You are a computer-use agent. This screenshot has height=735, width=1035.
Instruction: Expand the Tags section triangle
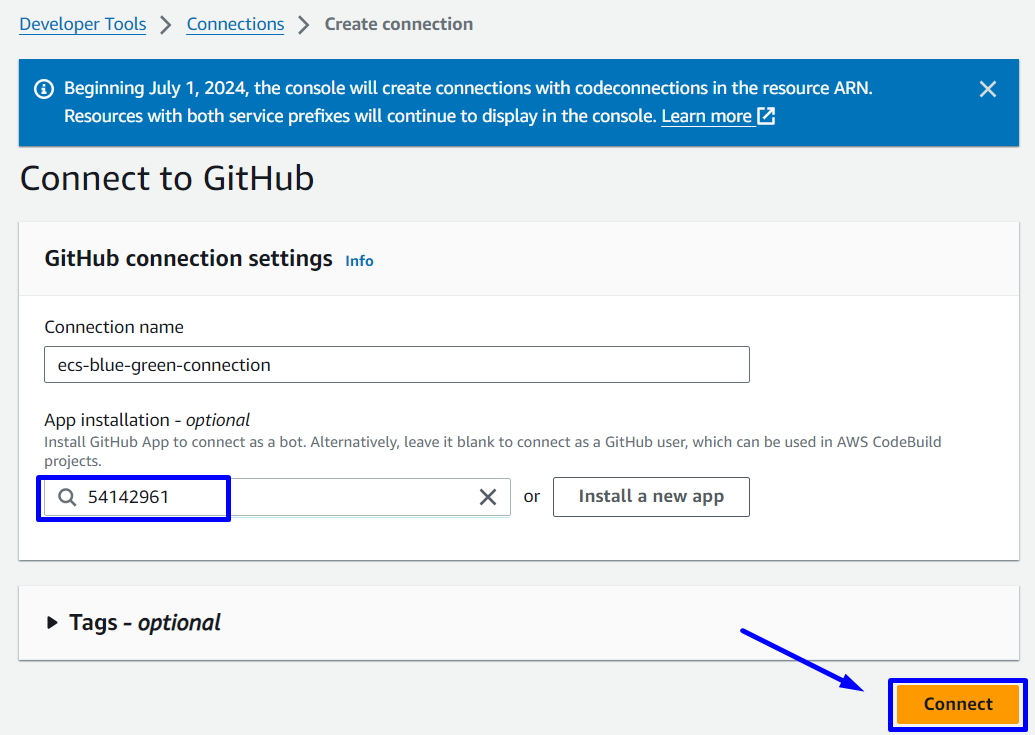pyautogui.click(x=52, y=623)
